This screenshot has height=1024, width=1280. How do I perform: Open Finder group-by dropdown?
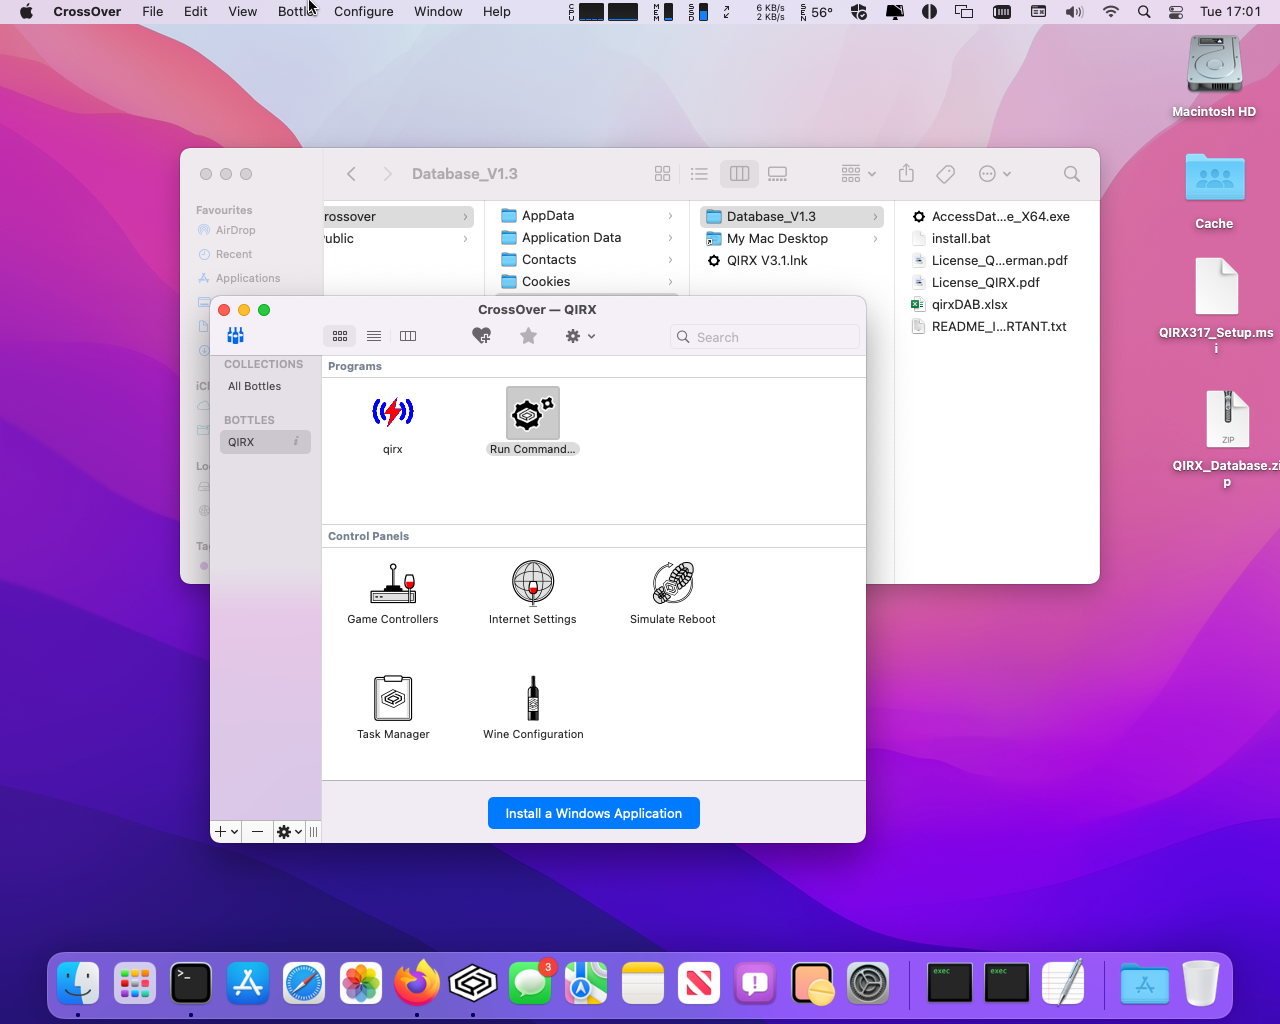(858, 174)
